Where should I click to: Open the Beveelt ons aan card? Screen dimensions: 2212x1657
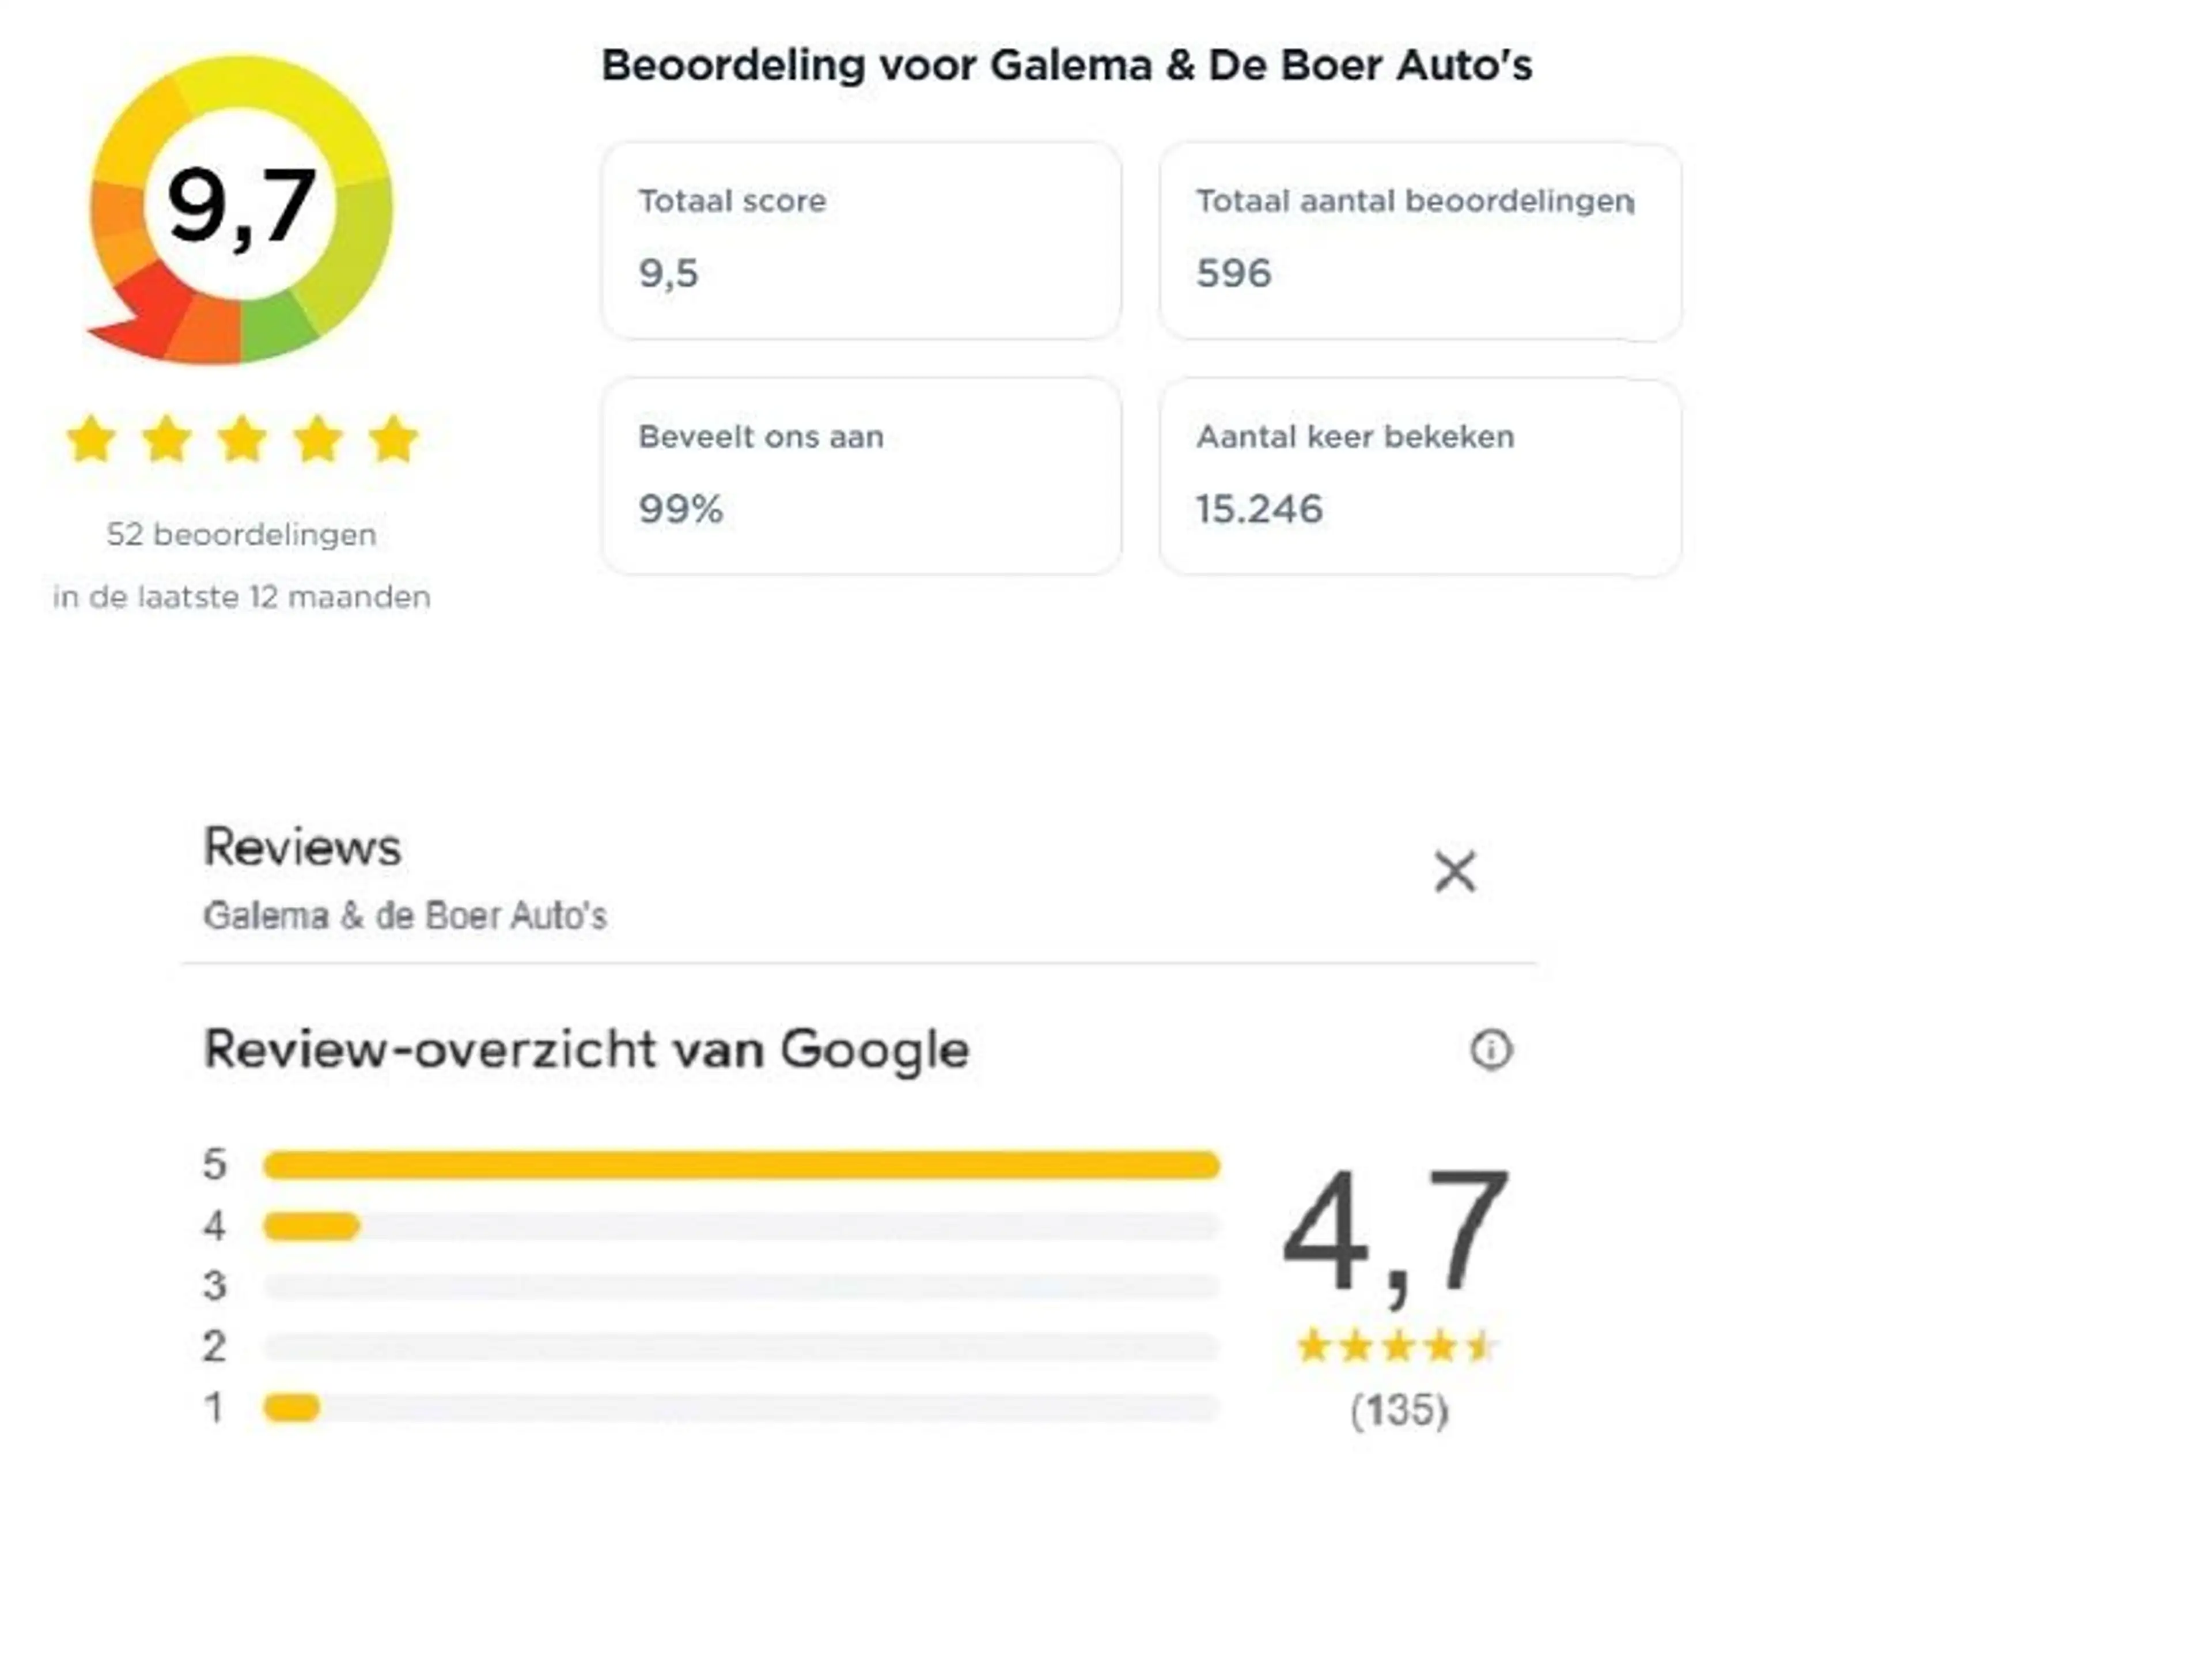[861, 476]
